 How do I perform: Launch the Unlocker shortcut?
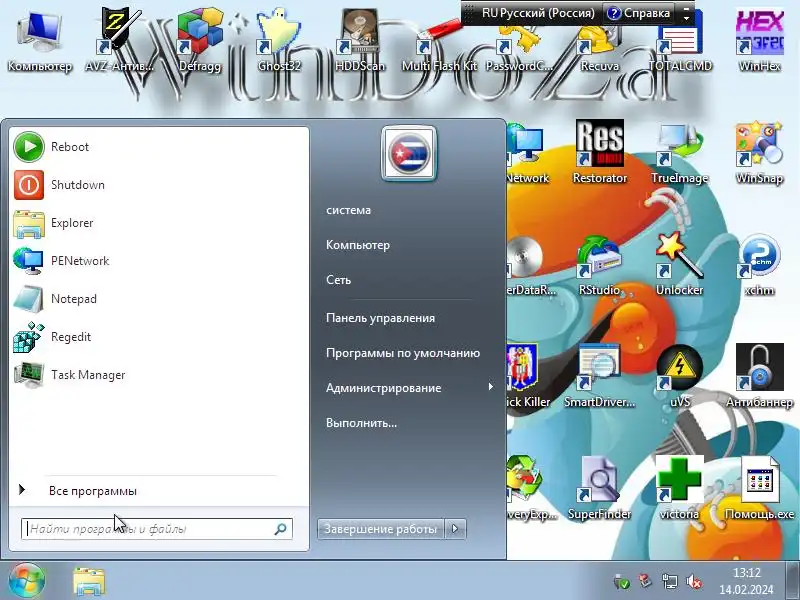click(x=680, y=265)
